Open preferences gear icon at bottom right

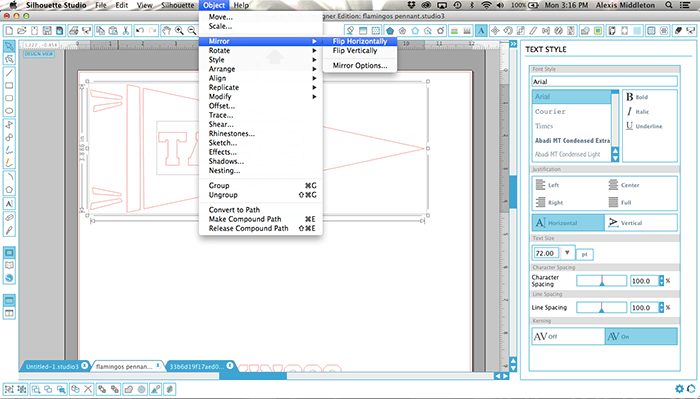tap(679, 389)
